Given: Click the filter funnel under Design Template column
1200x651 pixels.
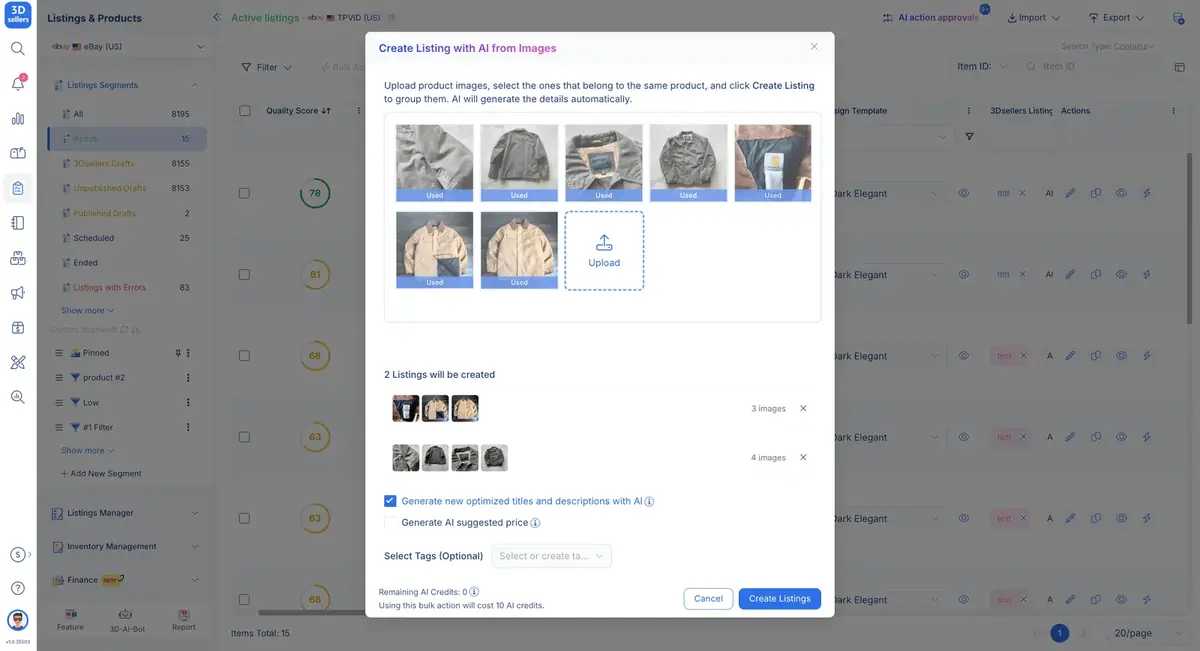Looking at the screenshot, I should point(969,137).
